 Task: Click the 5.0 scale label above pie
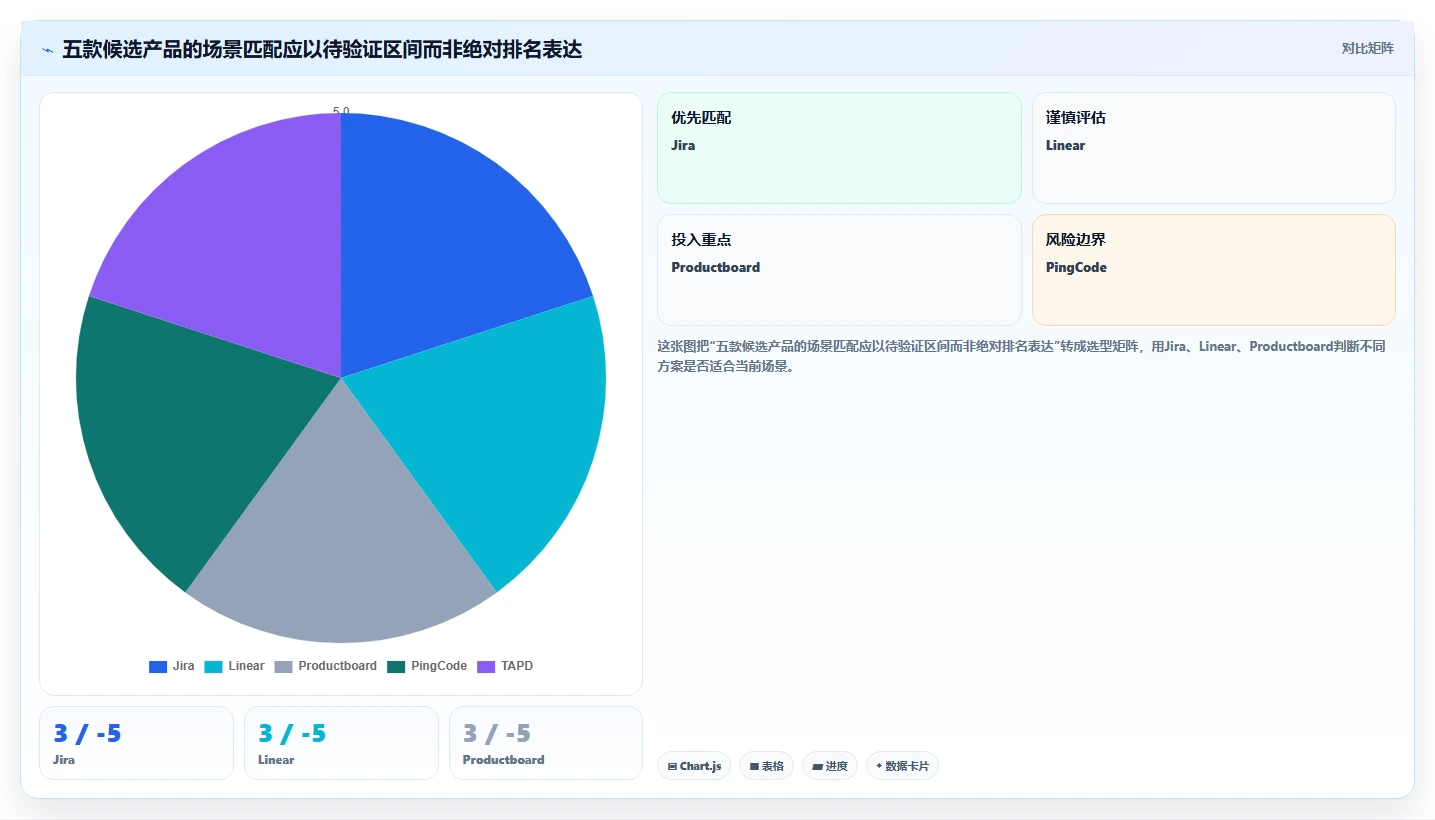point(341,111)
